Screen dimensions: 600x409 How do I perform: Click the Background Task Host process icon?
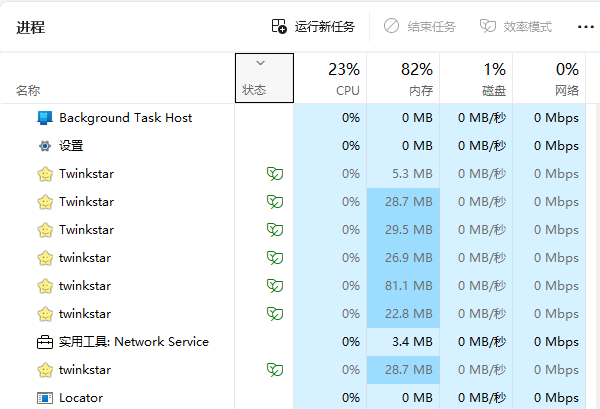(45, 118)
